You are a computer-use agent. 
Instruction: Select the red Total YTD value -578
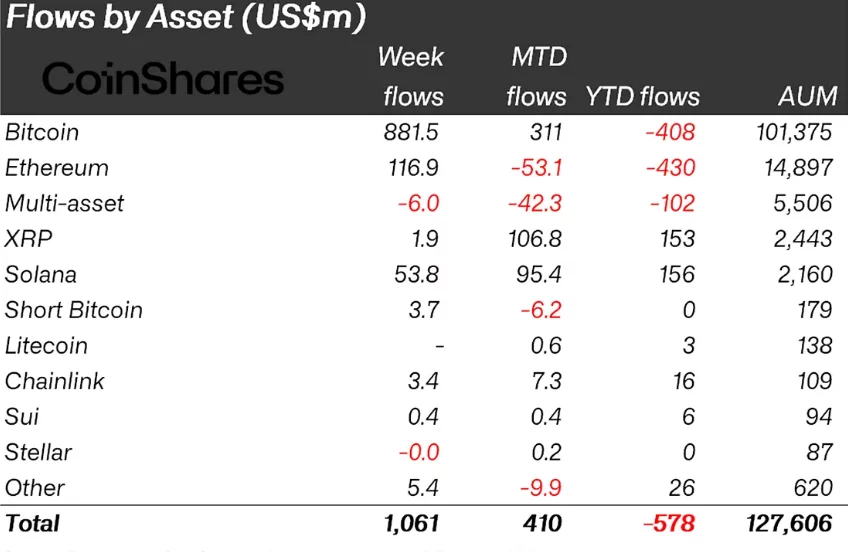(x=668, y=523)
